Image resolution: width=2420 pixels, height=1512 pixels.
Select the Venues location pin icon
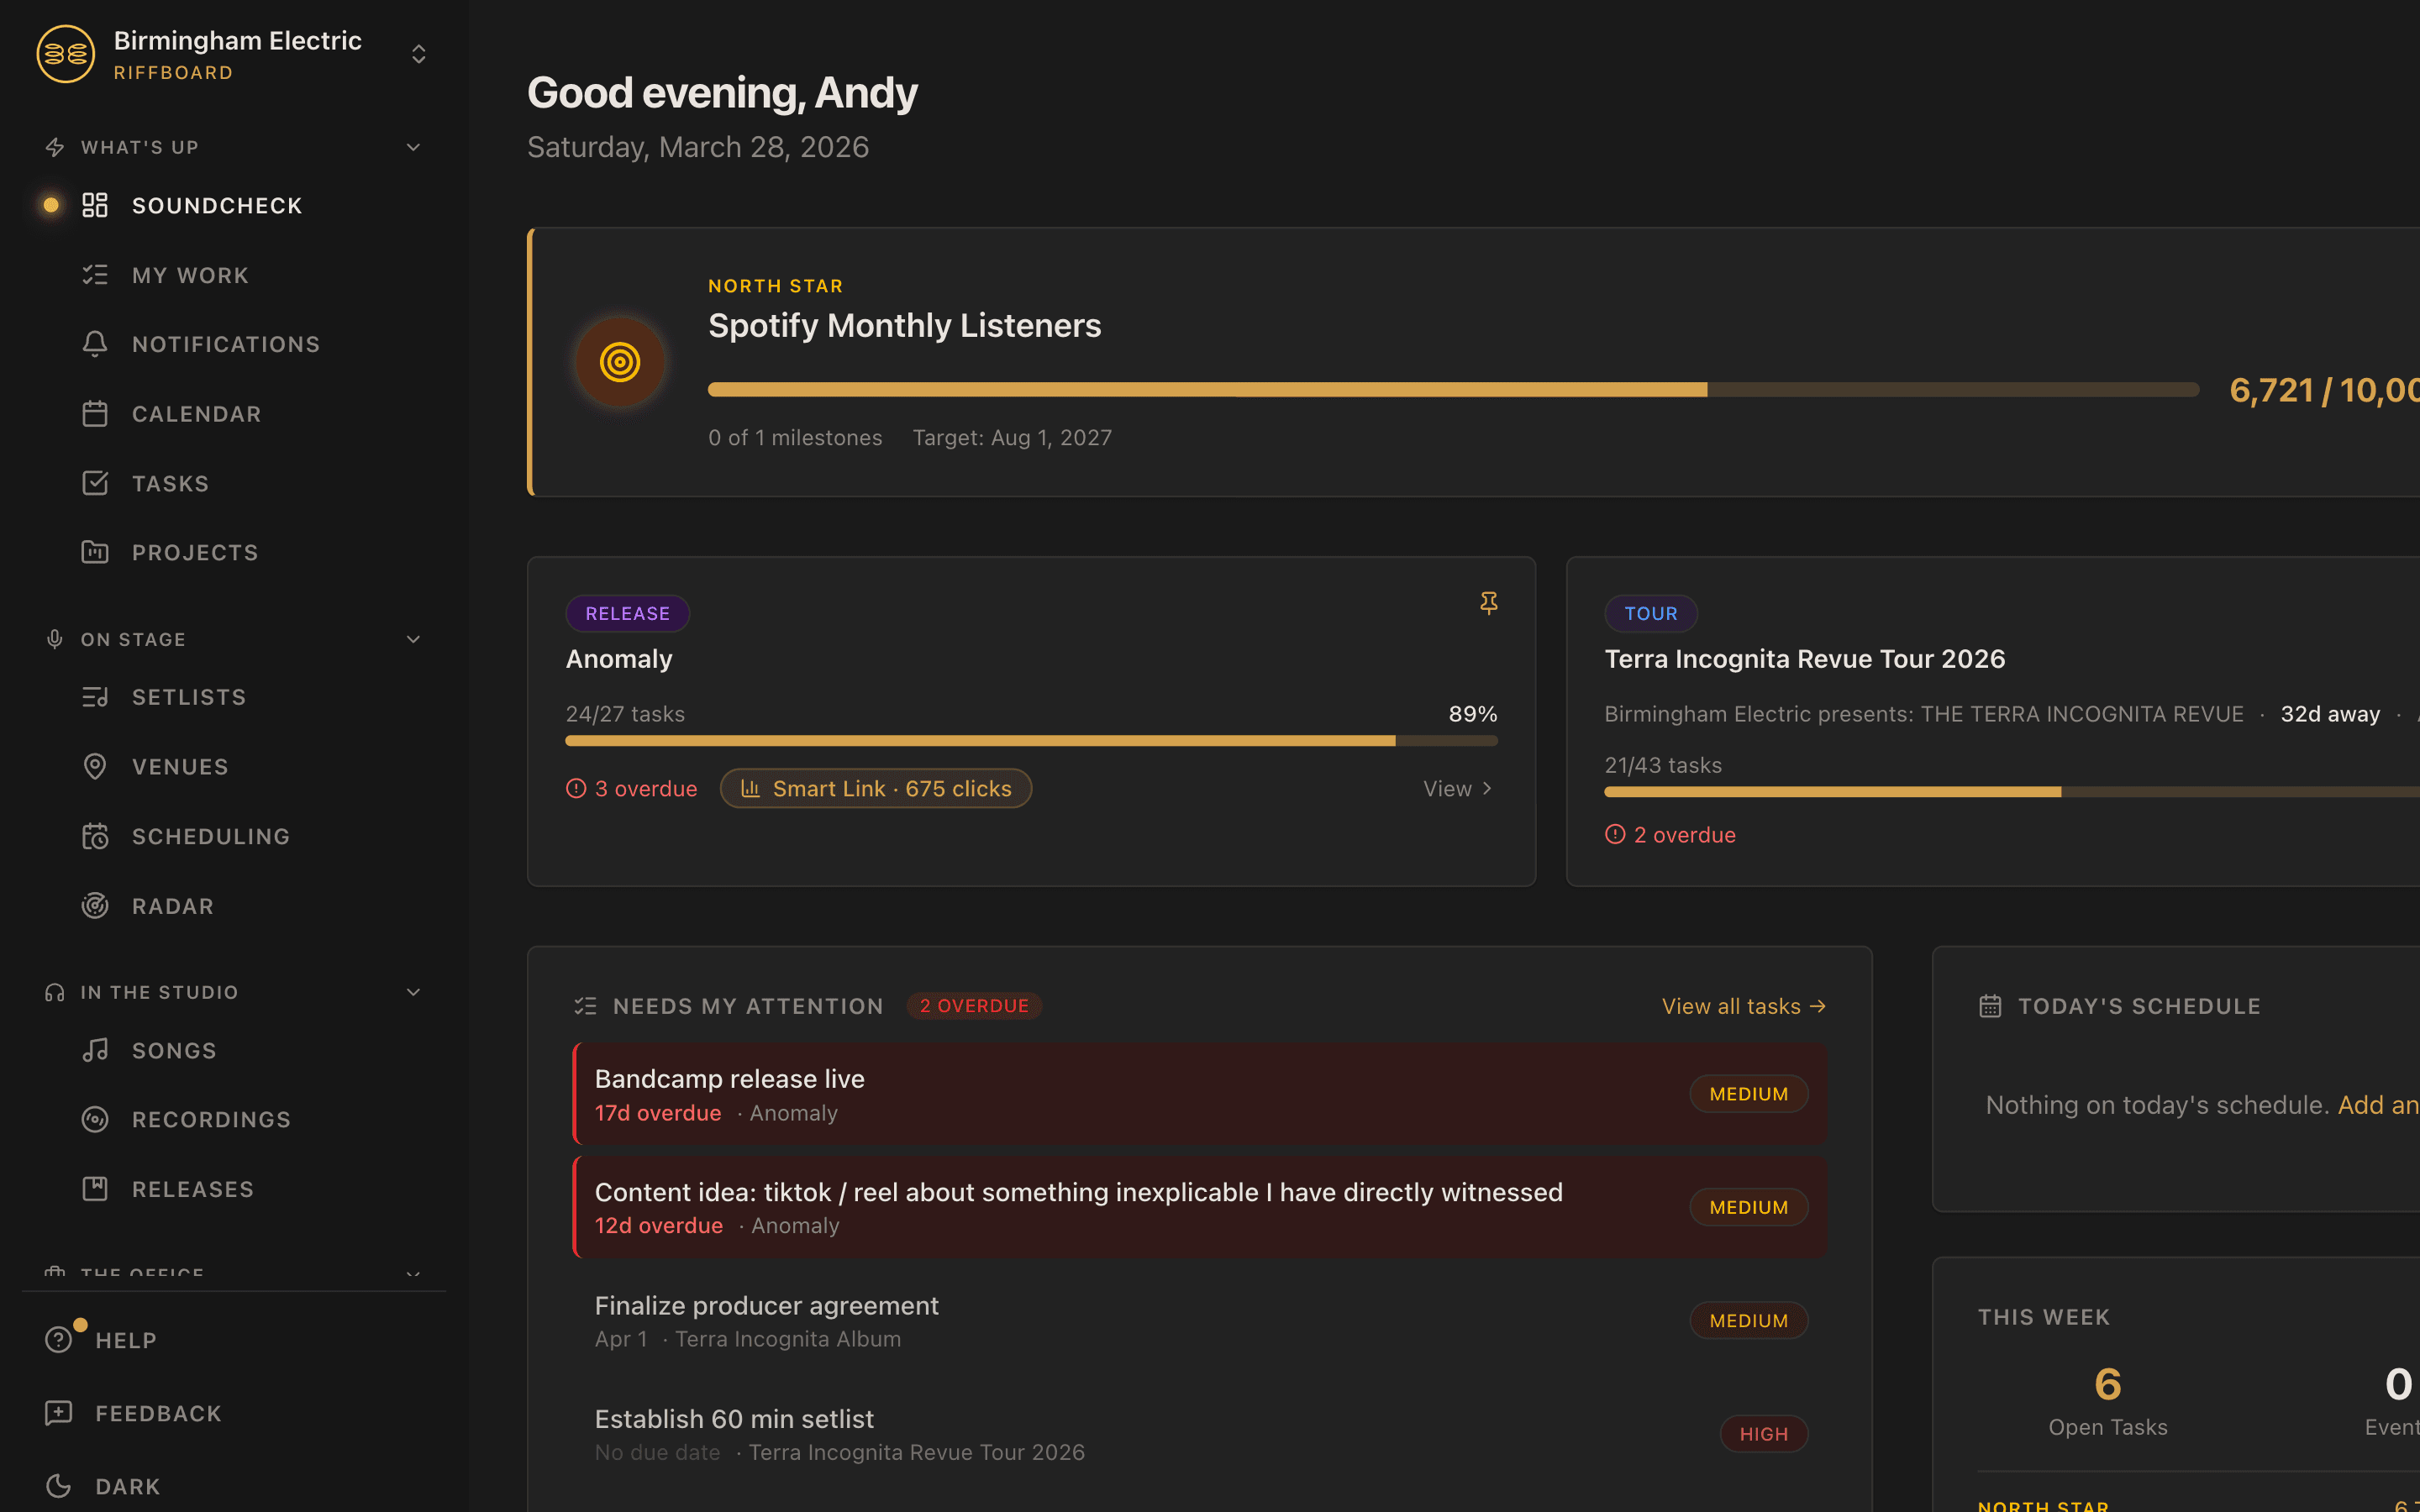[x=95, y=766]
